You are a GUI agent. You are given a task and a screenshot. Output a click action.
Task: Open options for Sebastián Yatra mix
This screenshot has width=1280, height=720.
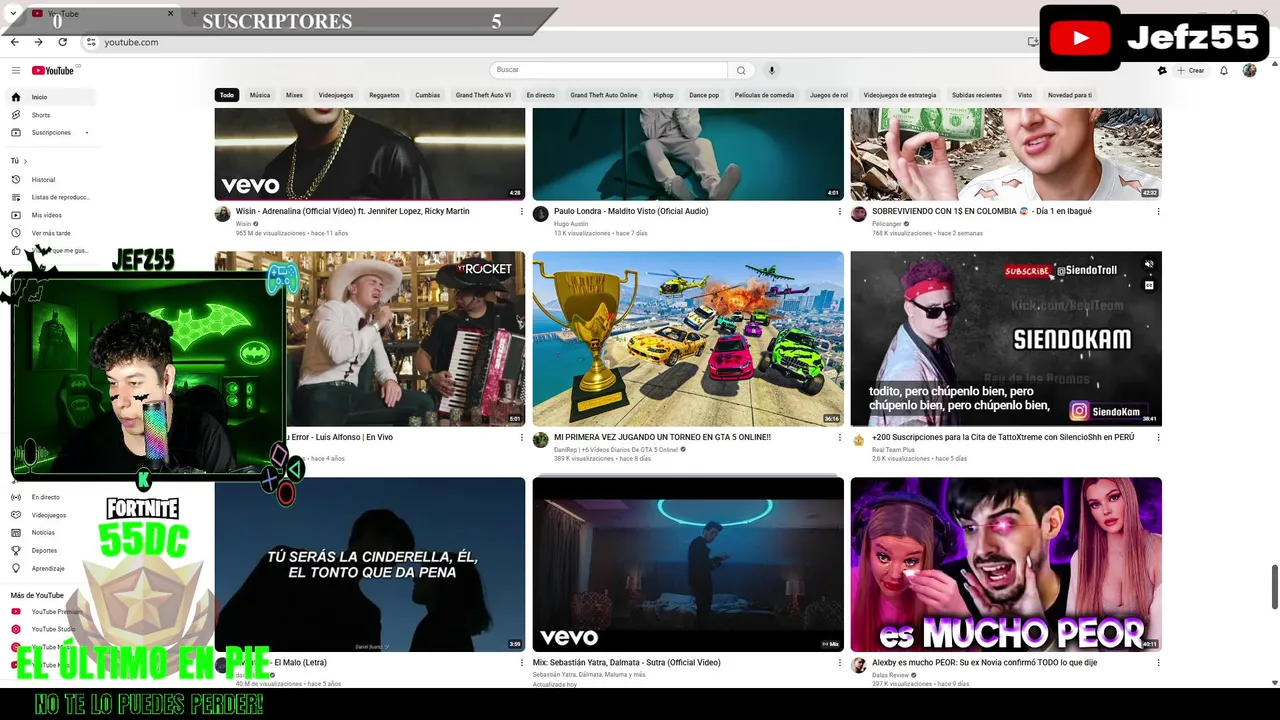click(x=839, y=663)
